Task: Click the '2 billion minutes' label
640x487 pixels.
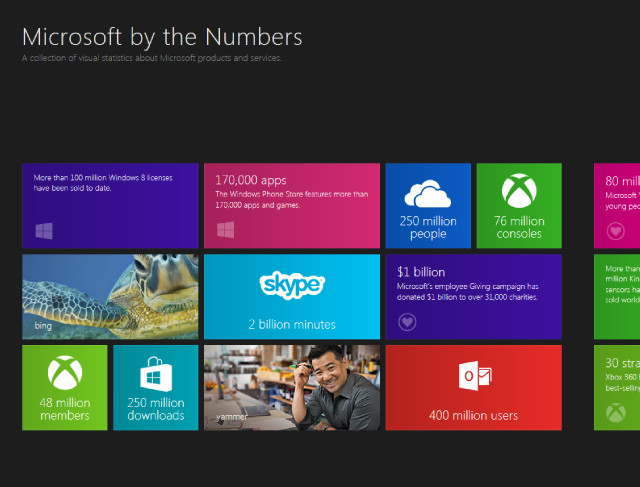Action: click(x=292, y=325)
